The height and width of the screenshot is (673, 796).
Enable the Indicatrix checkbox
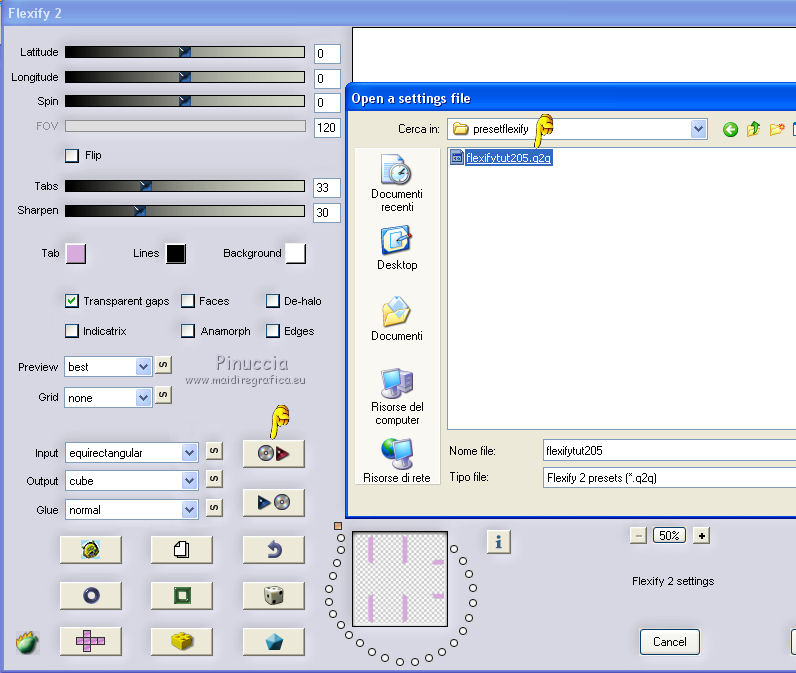(72, 331)
